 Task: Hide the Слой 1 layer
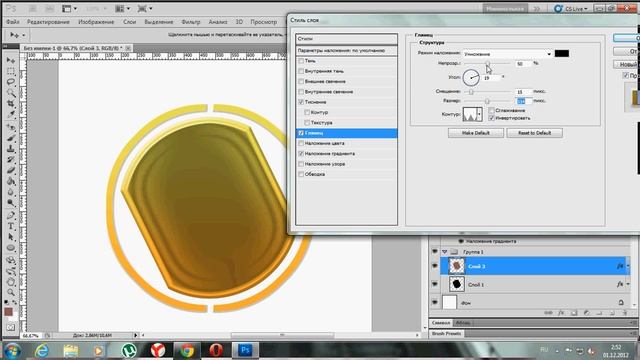pyautogui.click(x=435, y=284)
